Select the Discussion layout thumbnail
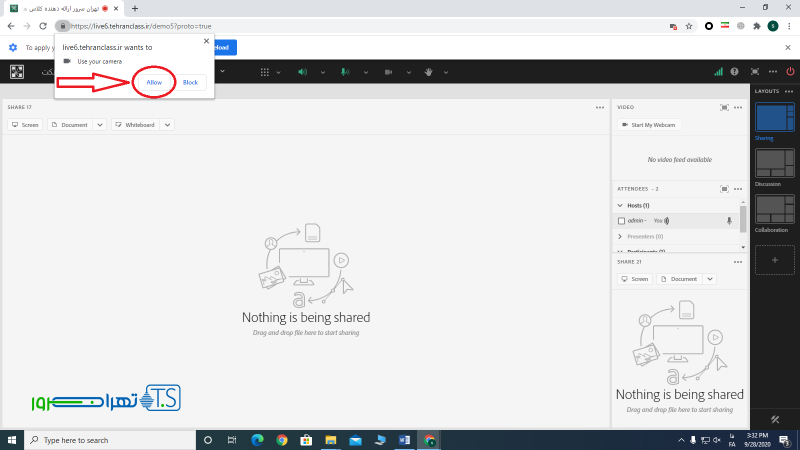This screenshot has height=450, width=800. pos(775,163)
